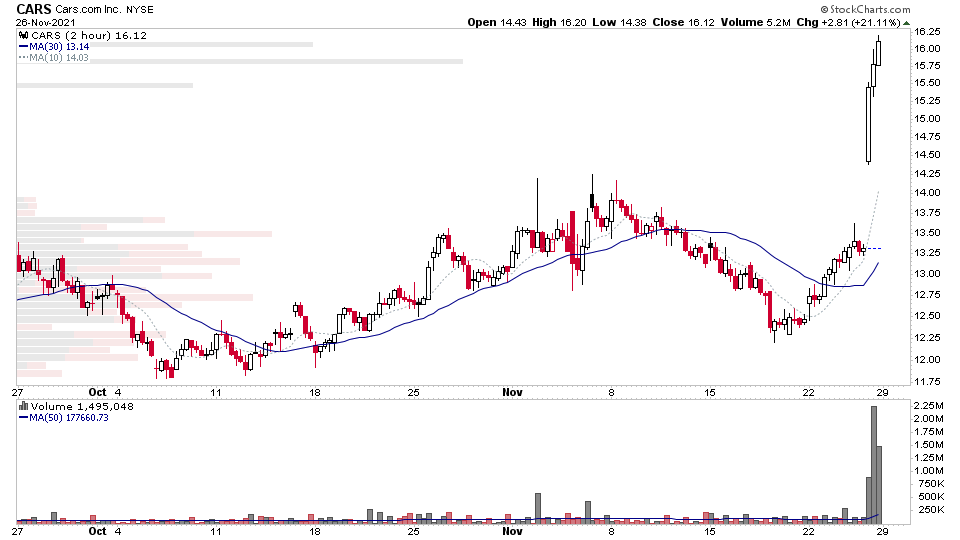The width and height of the screenshot is (960, 540).
Task: Click the 12.50 price axis label
Action: point(928,316)
